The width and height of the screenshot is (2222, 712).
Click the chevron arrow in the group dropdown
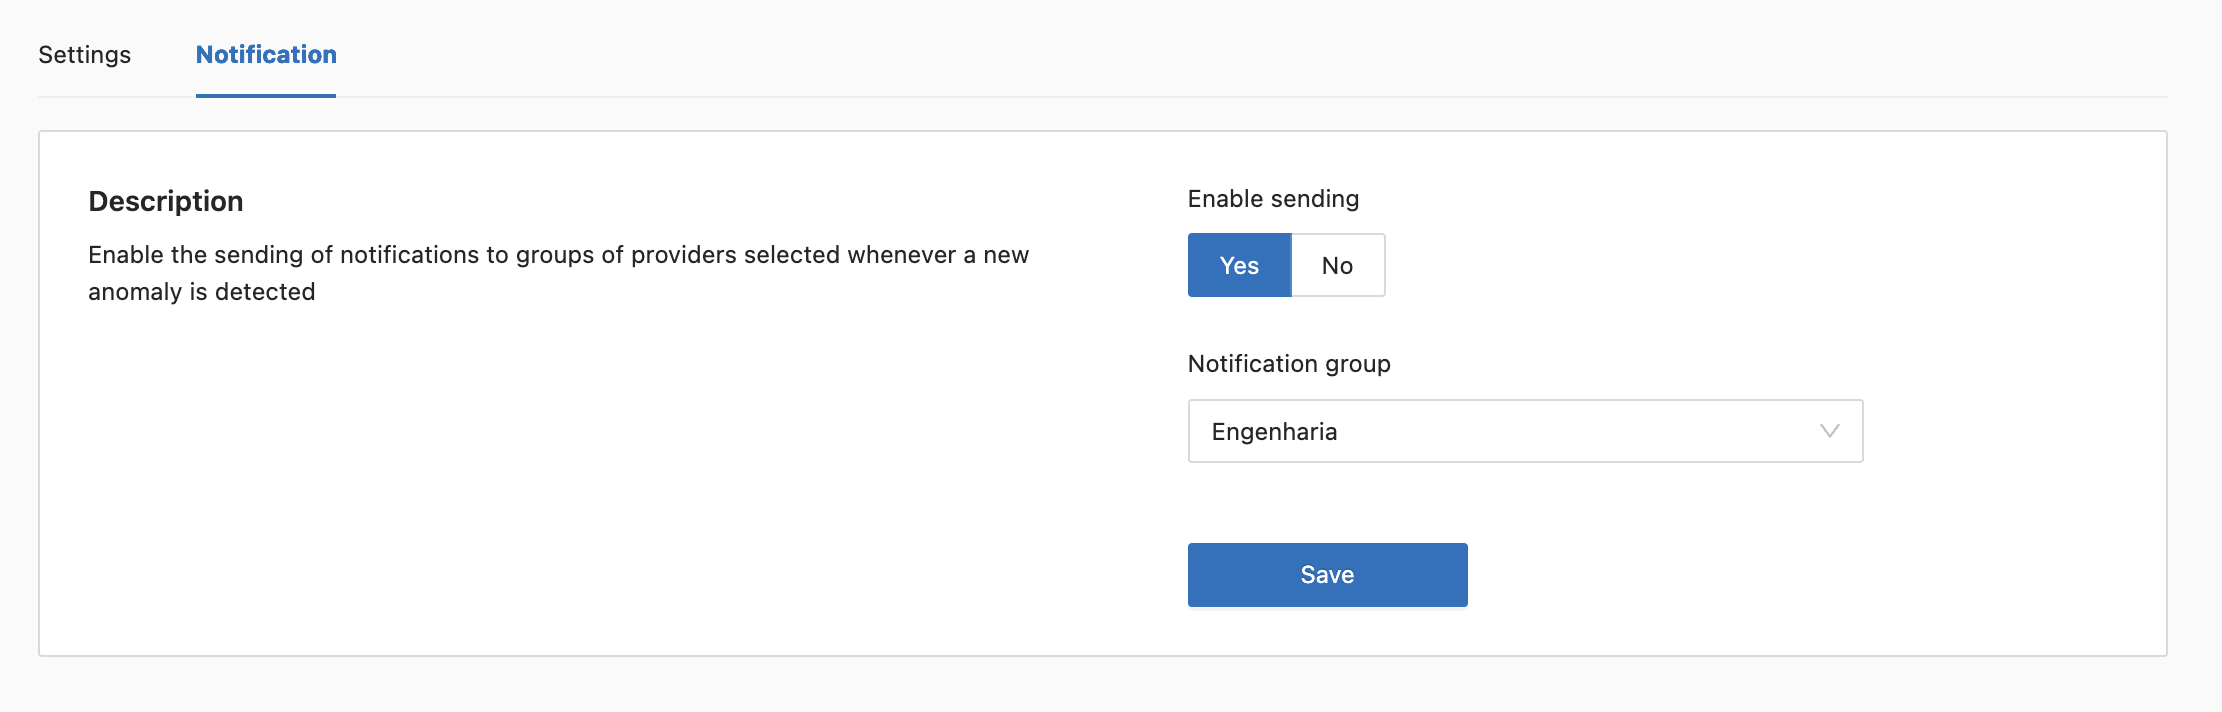point(1829,431)
